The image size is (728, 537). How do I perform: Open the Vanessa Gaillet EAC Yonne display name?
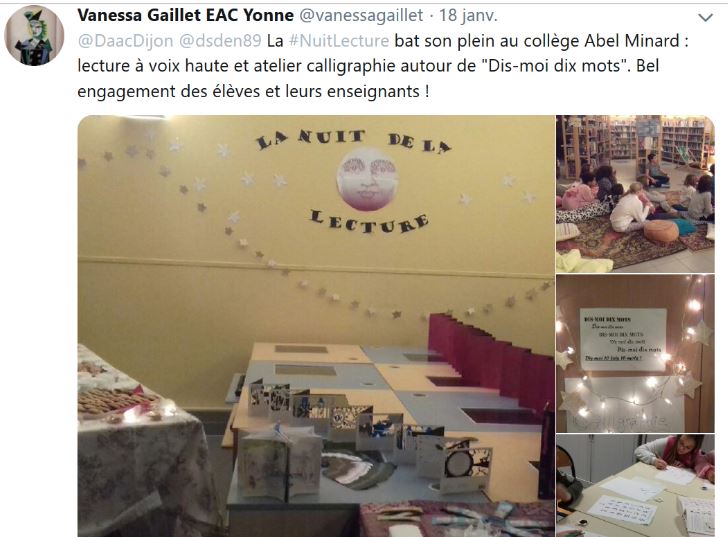coord(185,15)
